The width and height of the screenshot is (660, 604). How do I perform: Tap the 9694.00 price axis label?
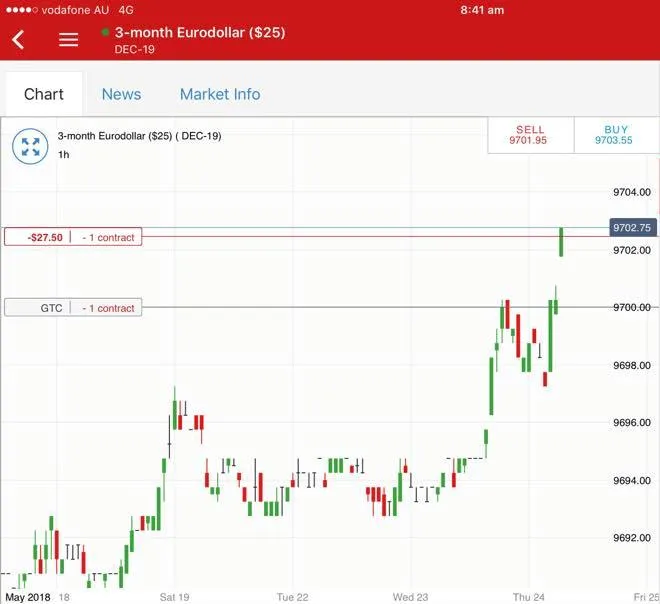tap(632, 481)
